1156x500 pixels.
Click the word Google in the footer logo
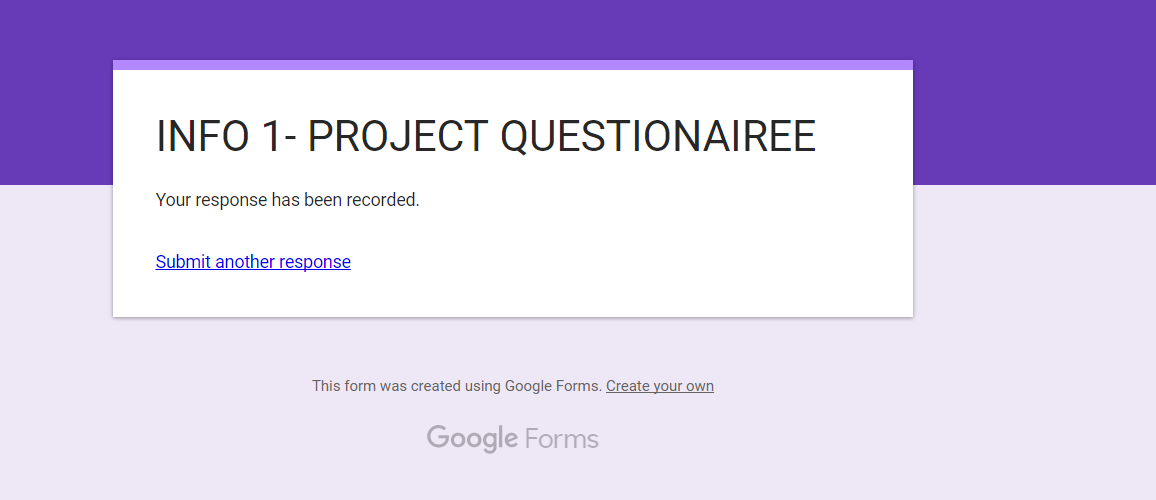pyautogui.click(x=473, y=439)
